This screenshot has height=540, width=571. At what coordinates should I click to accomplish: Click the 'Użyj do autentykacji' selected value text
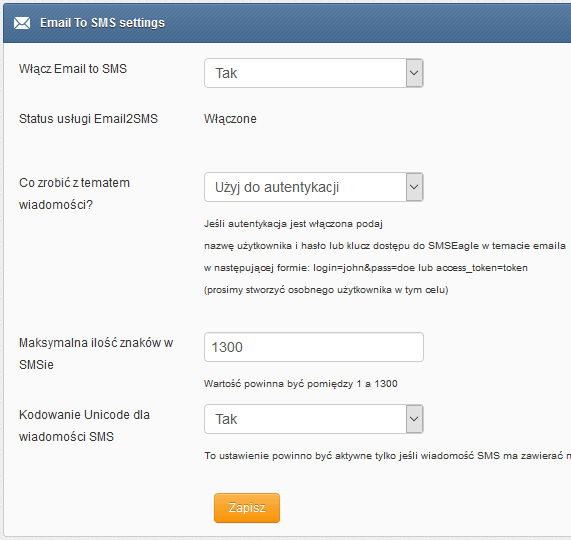click(x=277, y=188)
